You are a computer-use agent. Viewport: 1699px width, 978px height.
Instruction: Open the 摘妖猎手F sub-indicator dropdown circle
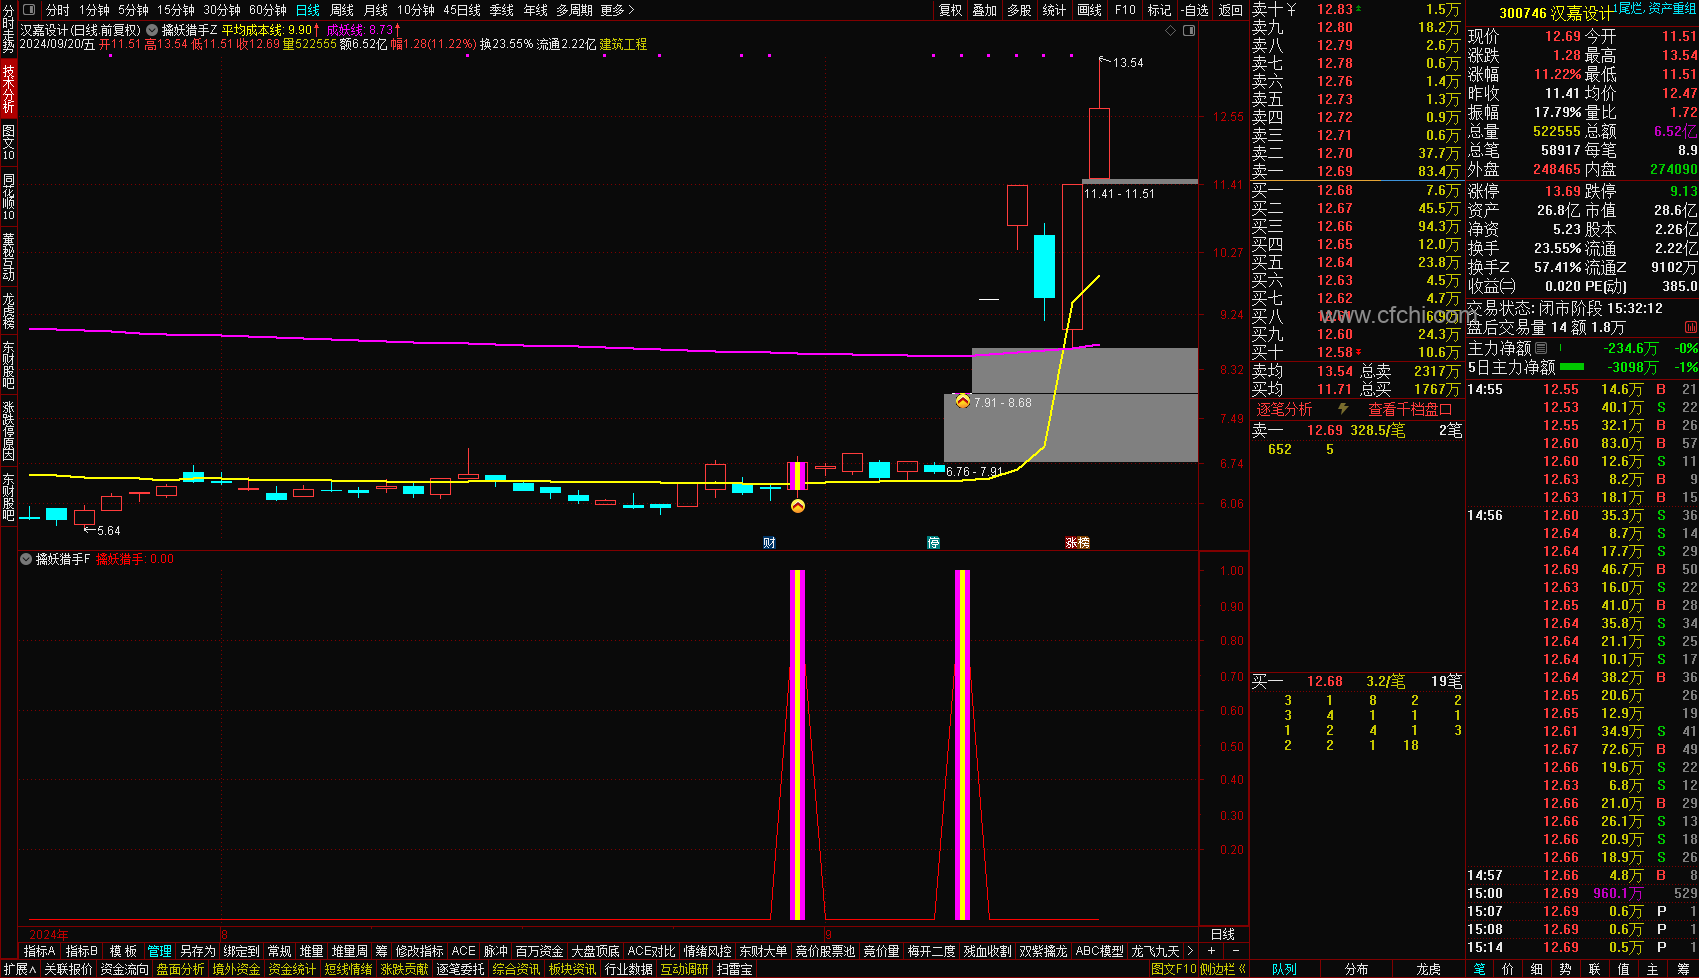(x=26, y=560)
